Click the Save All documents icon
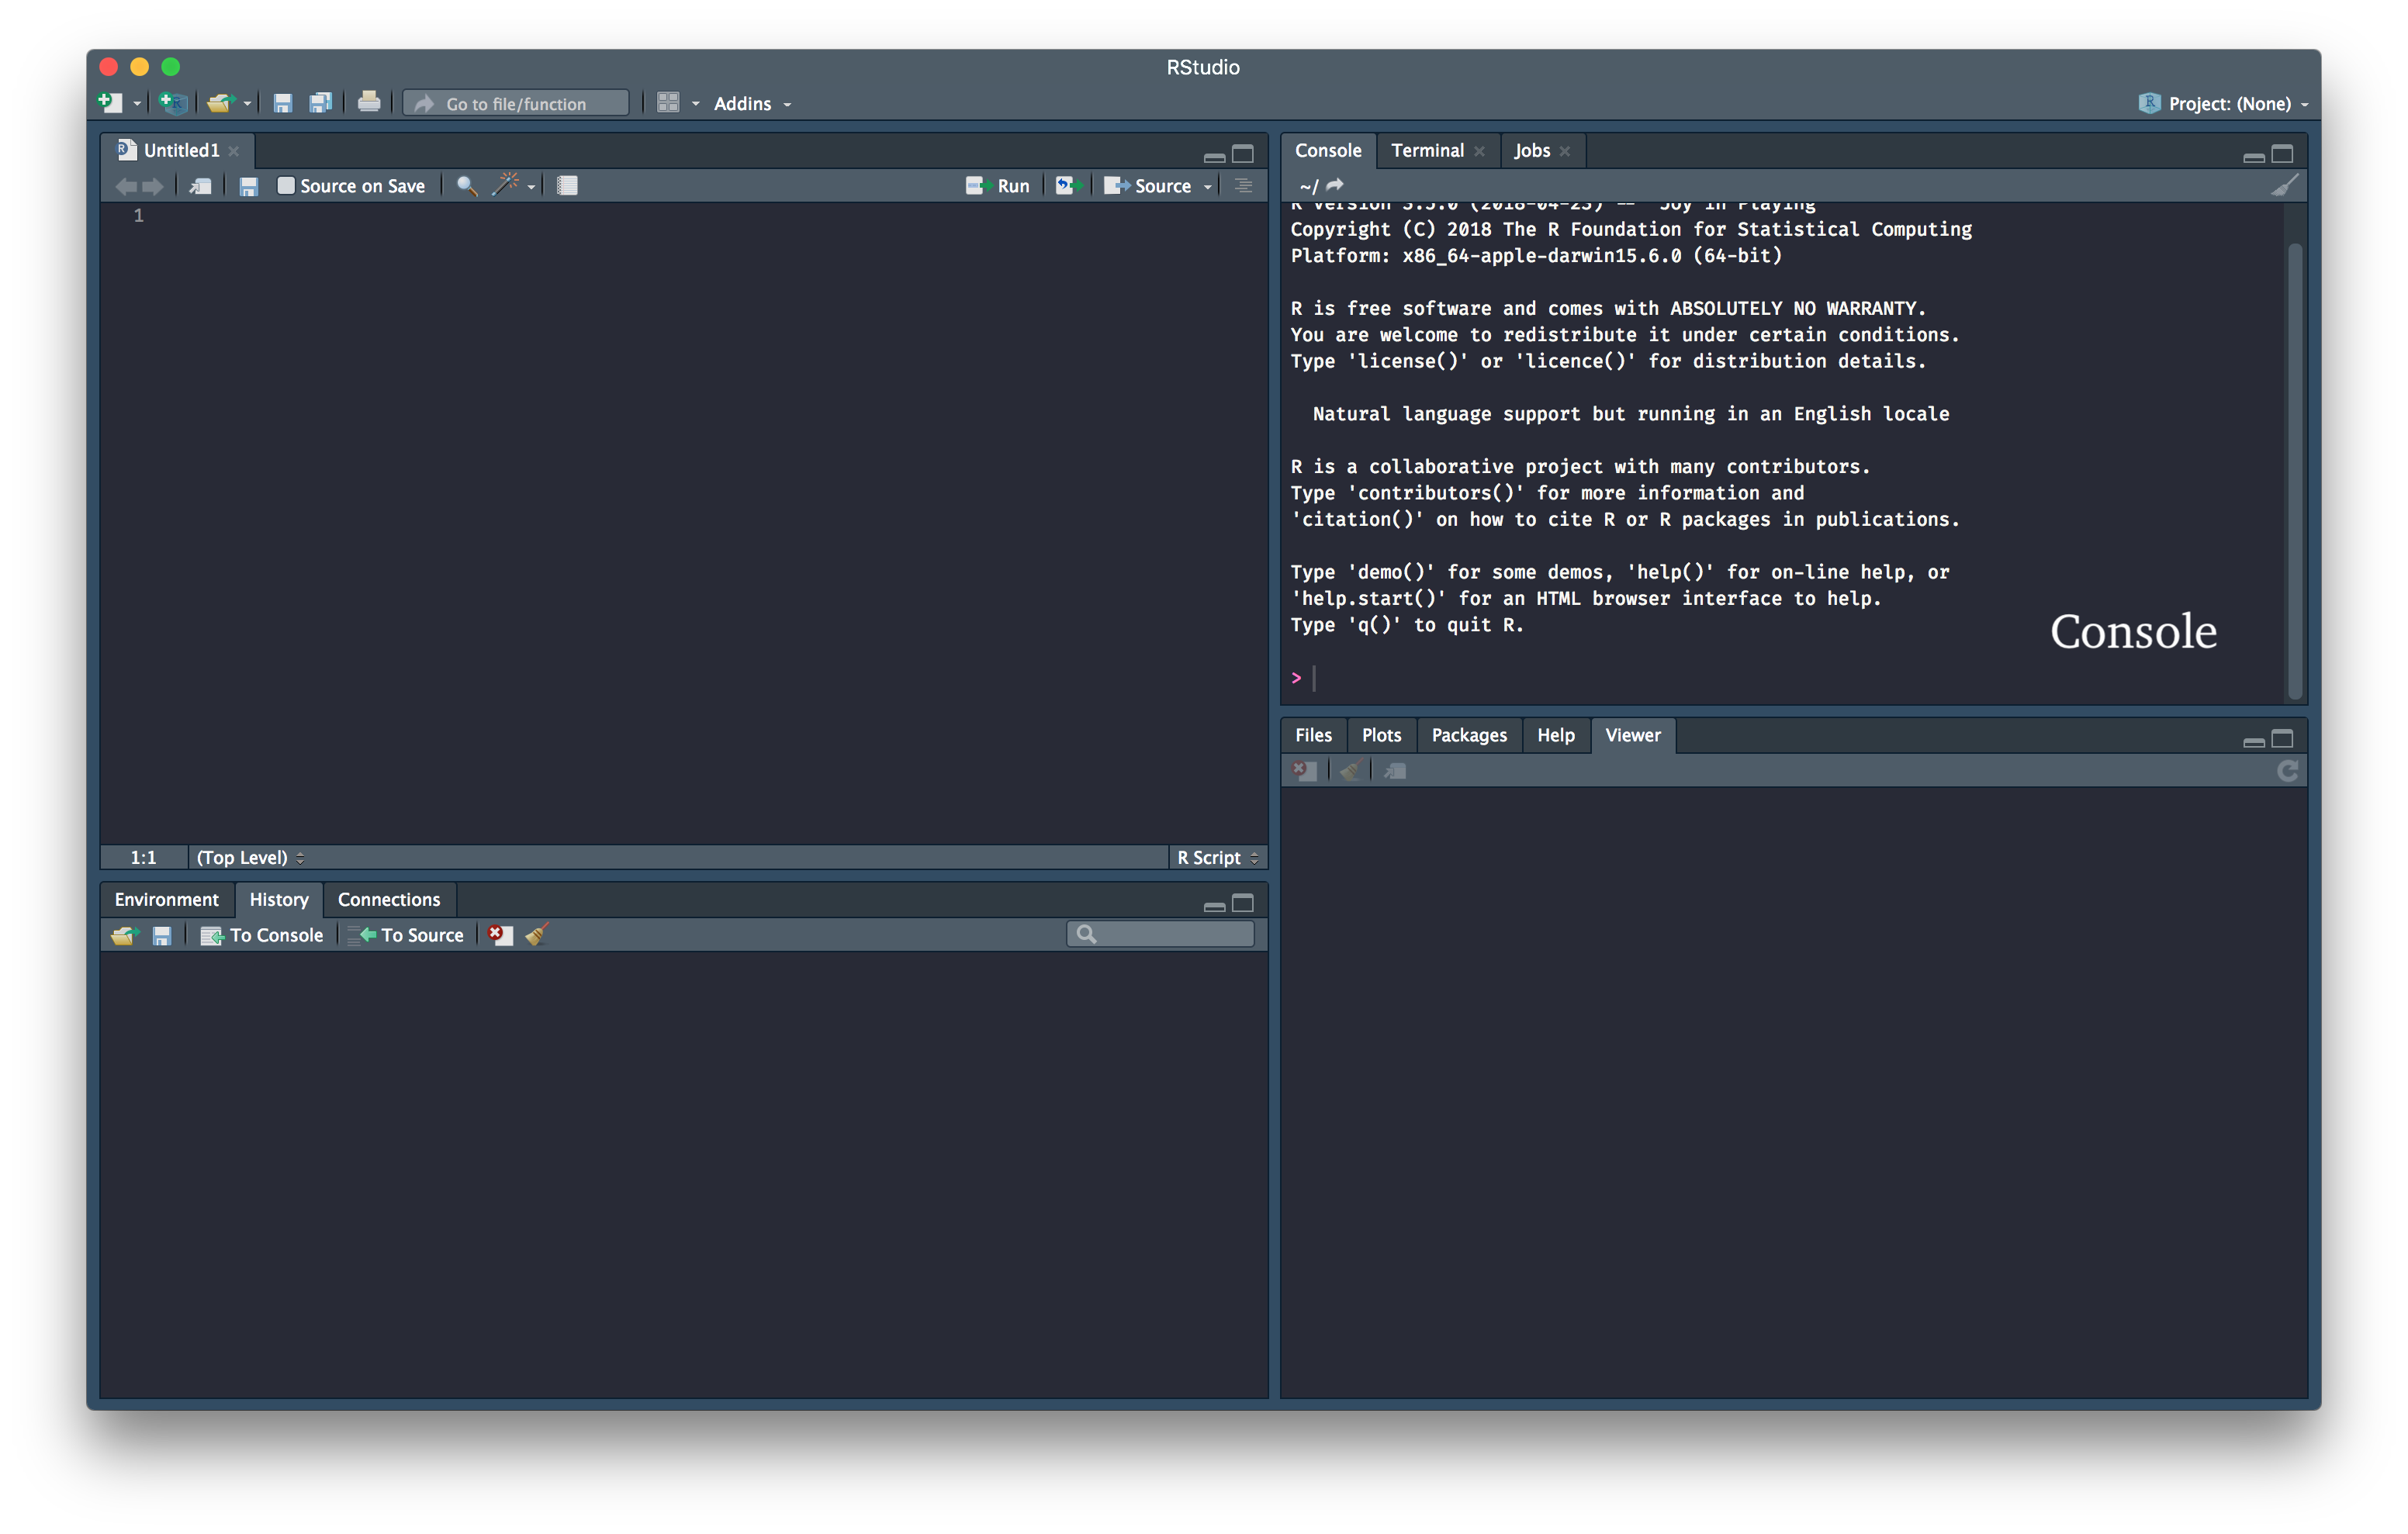 (x=320, y=103)
